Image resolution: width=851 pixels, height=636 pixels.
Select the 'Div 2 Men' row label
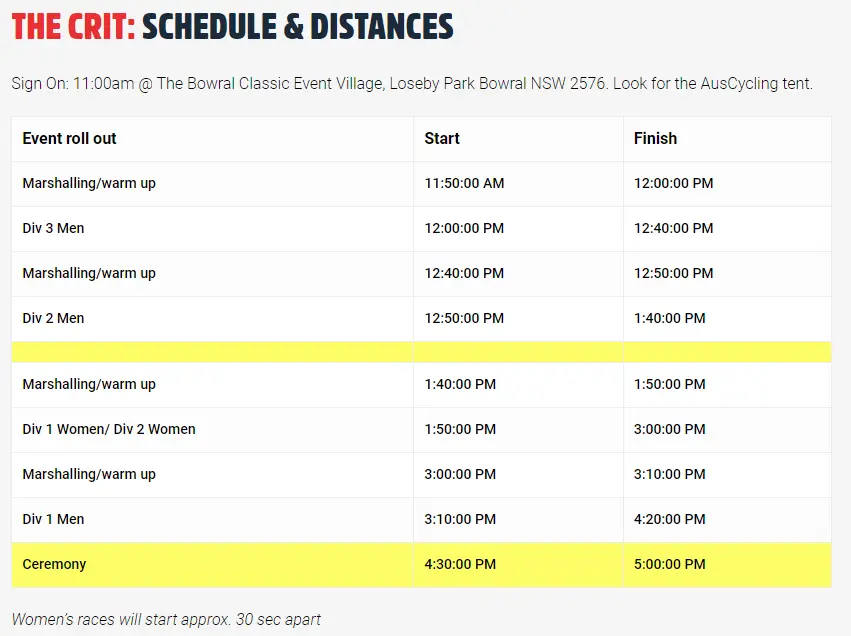pos(53,319)
